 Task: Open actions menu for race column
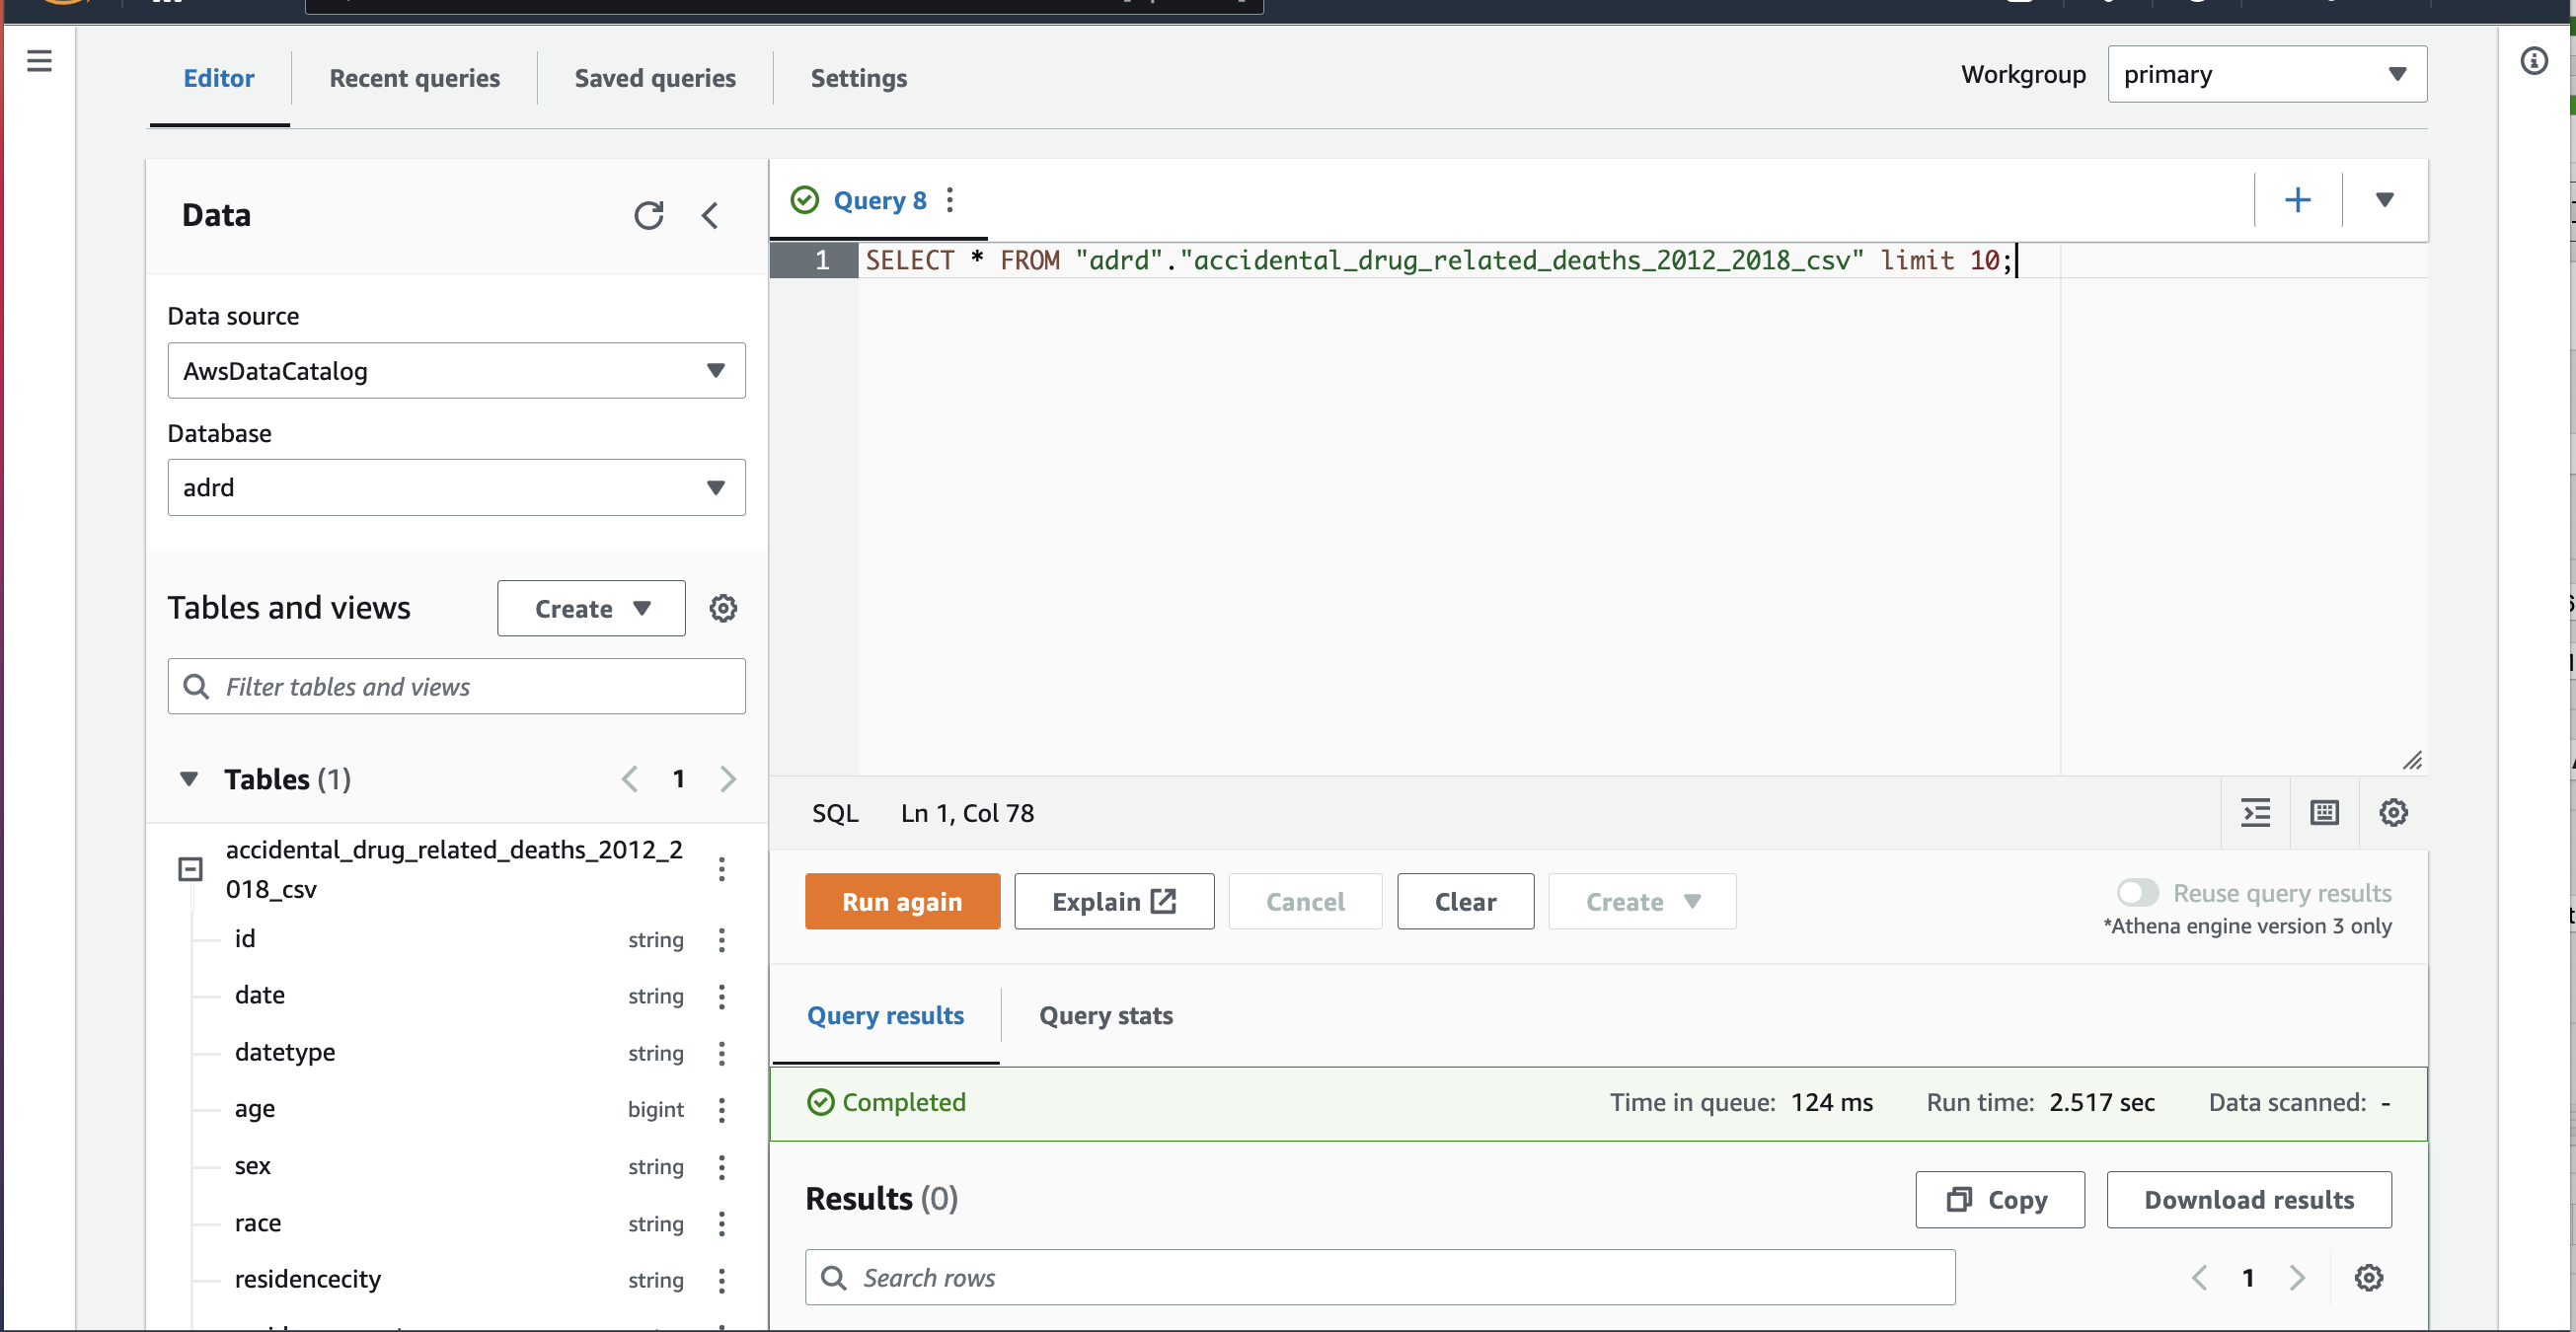coord(721,1224)
